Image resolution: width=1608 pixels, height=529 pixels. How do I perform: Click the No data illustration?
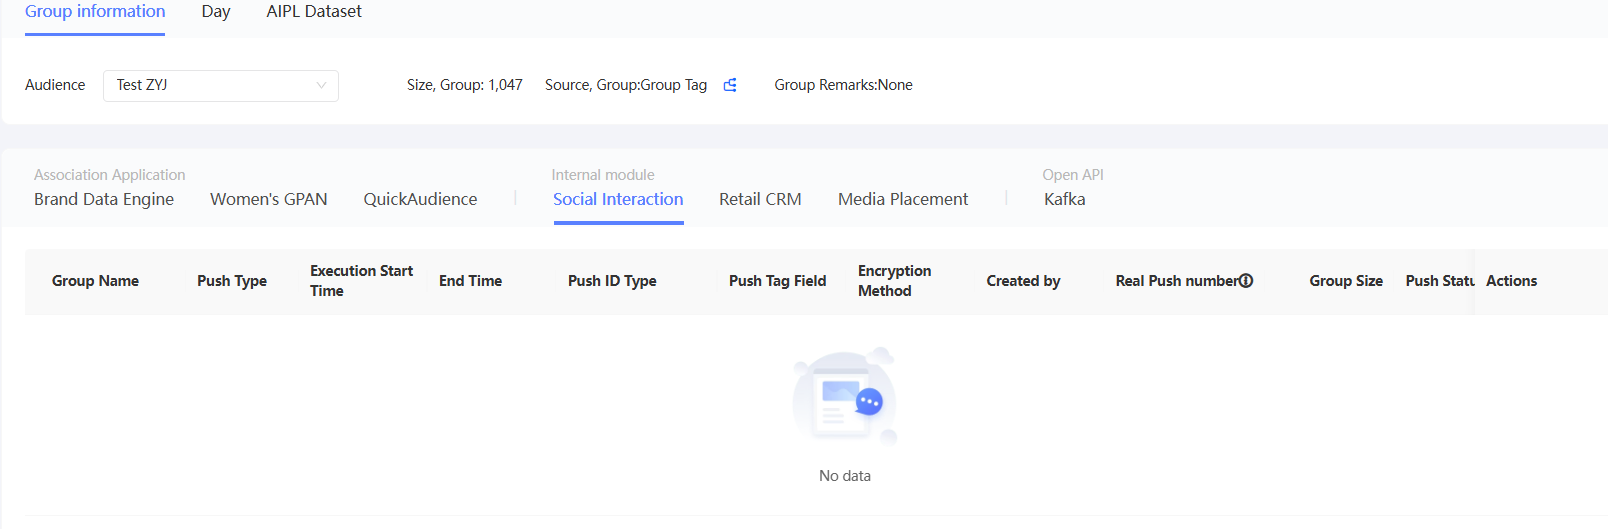[x=845, y=397]
